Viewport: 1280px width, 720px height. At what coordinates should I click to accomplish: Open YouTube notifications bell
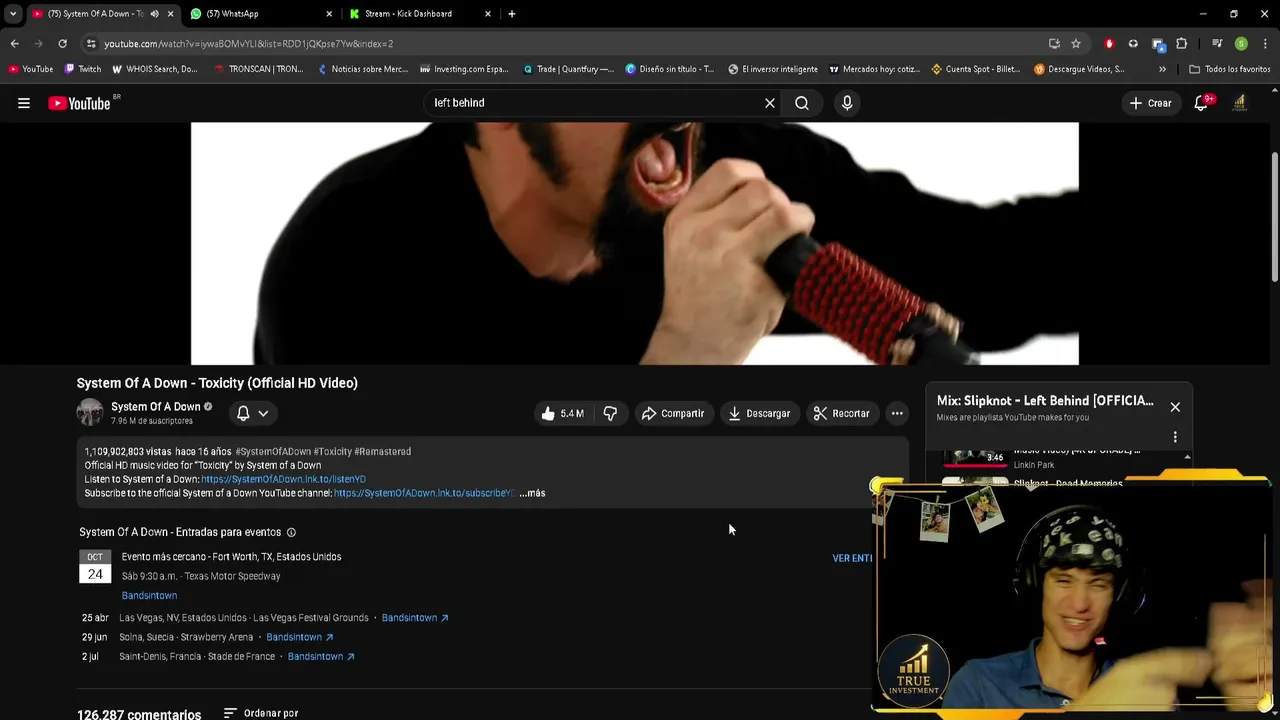pyautogui.click(x=1202, y=103)
